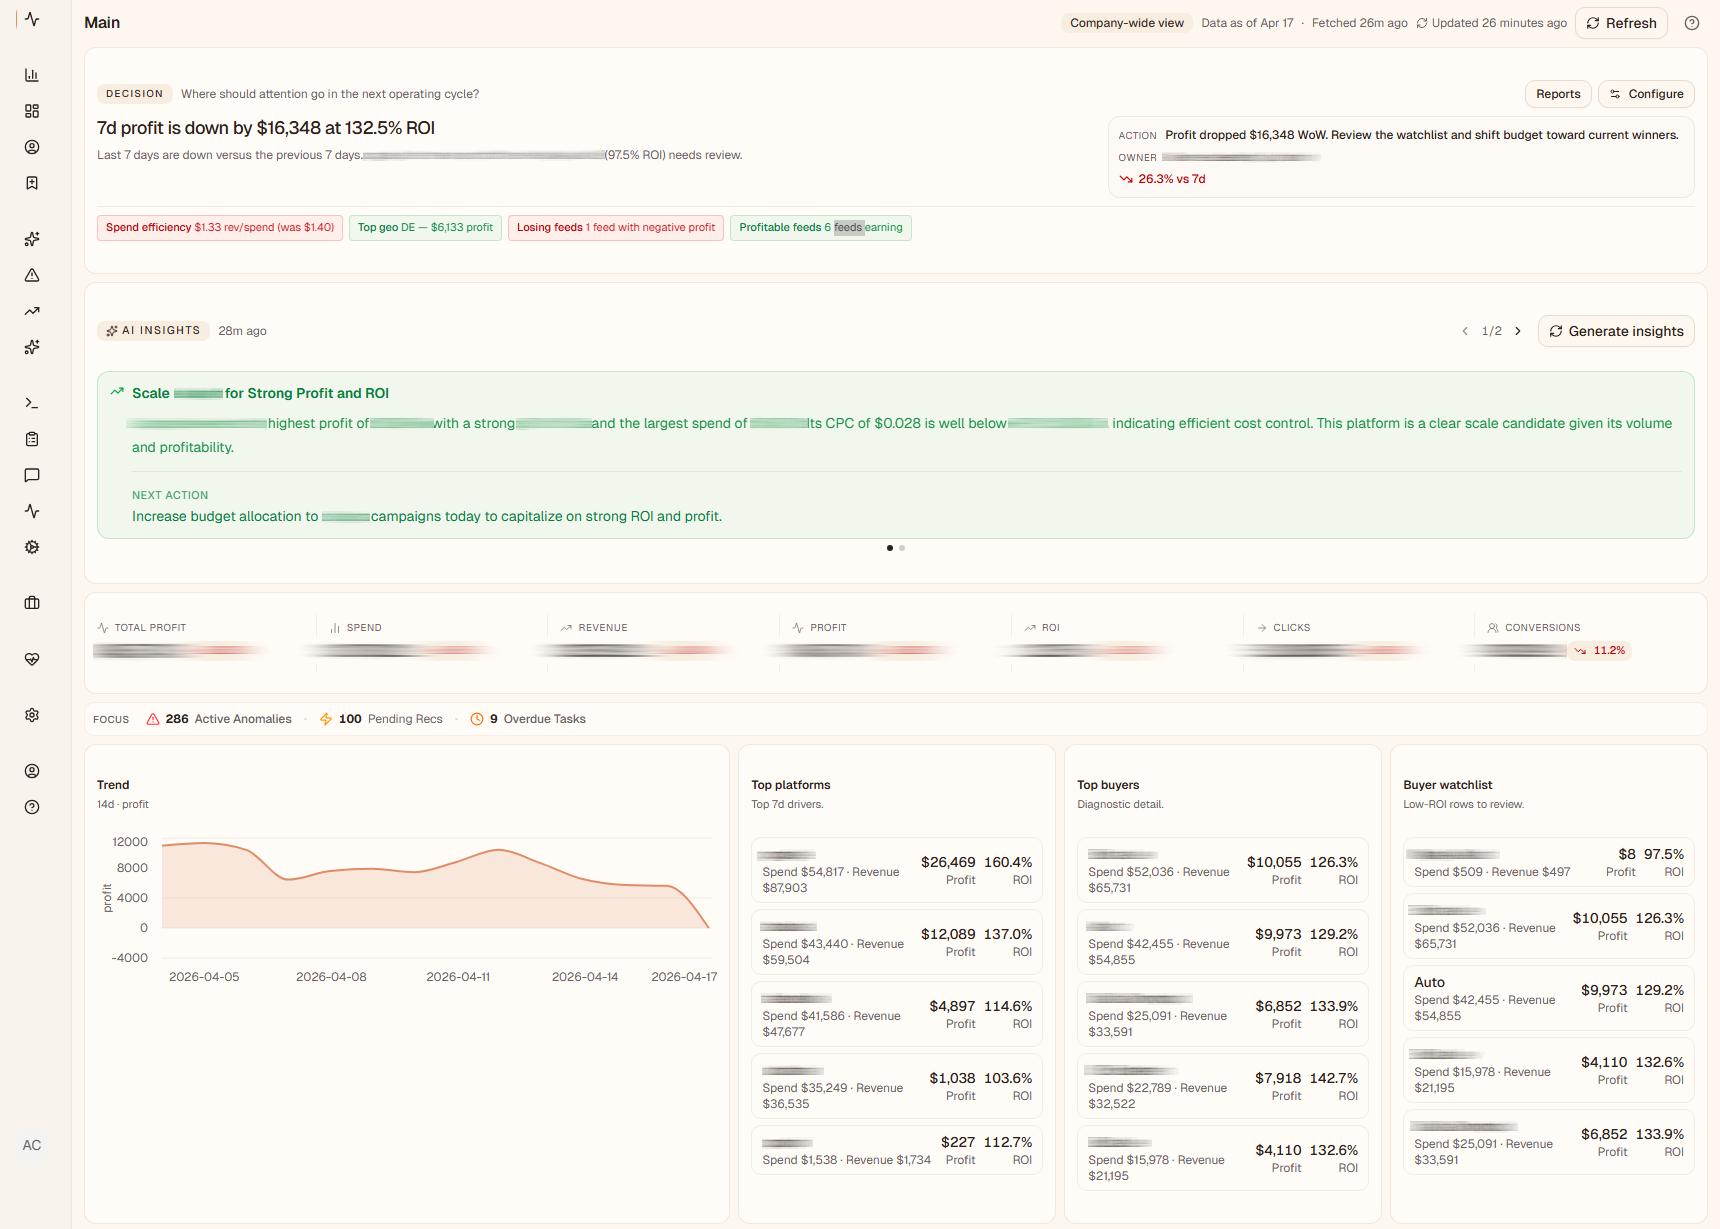Open the Configure button
1720x1229 pixels.
point(1646,94)
